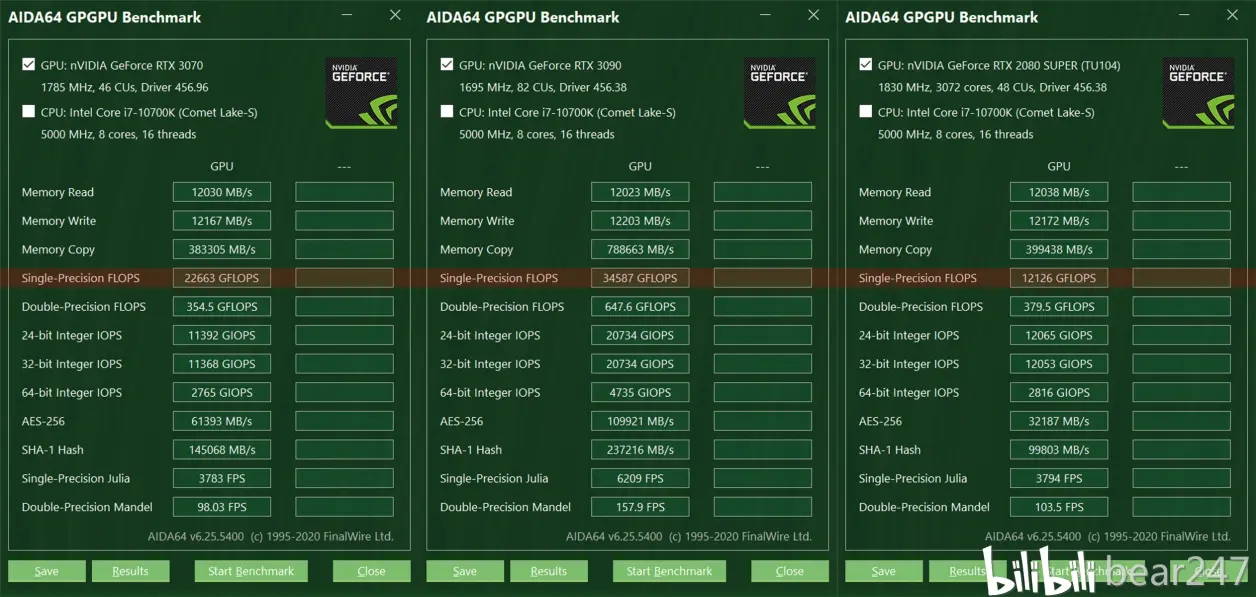Click the Close button in RTX 3070 window
This screenshot has width=1256, height=597.
pyautogui.click(x=371, y=571)
